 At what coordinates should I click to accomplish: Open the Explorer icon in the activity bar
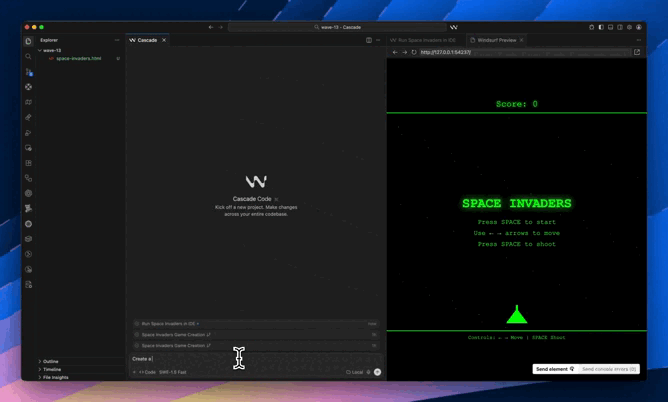(28, 41)
